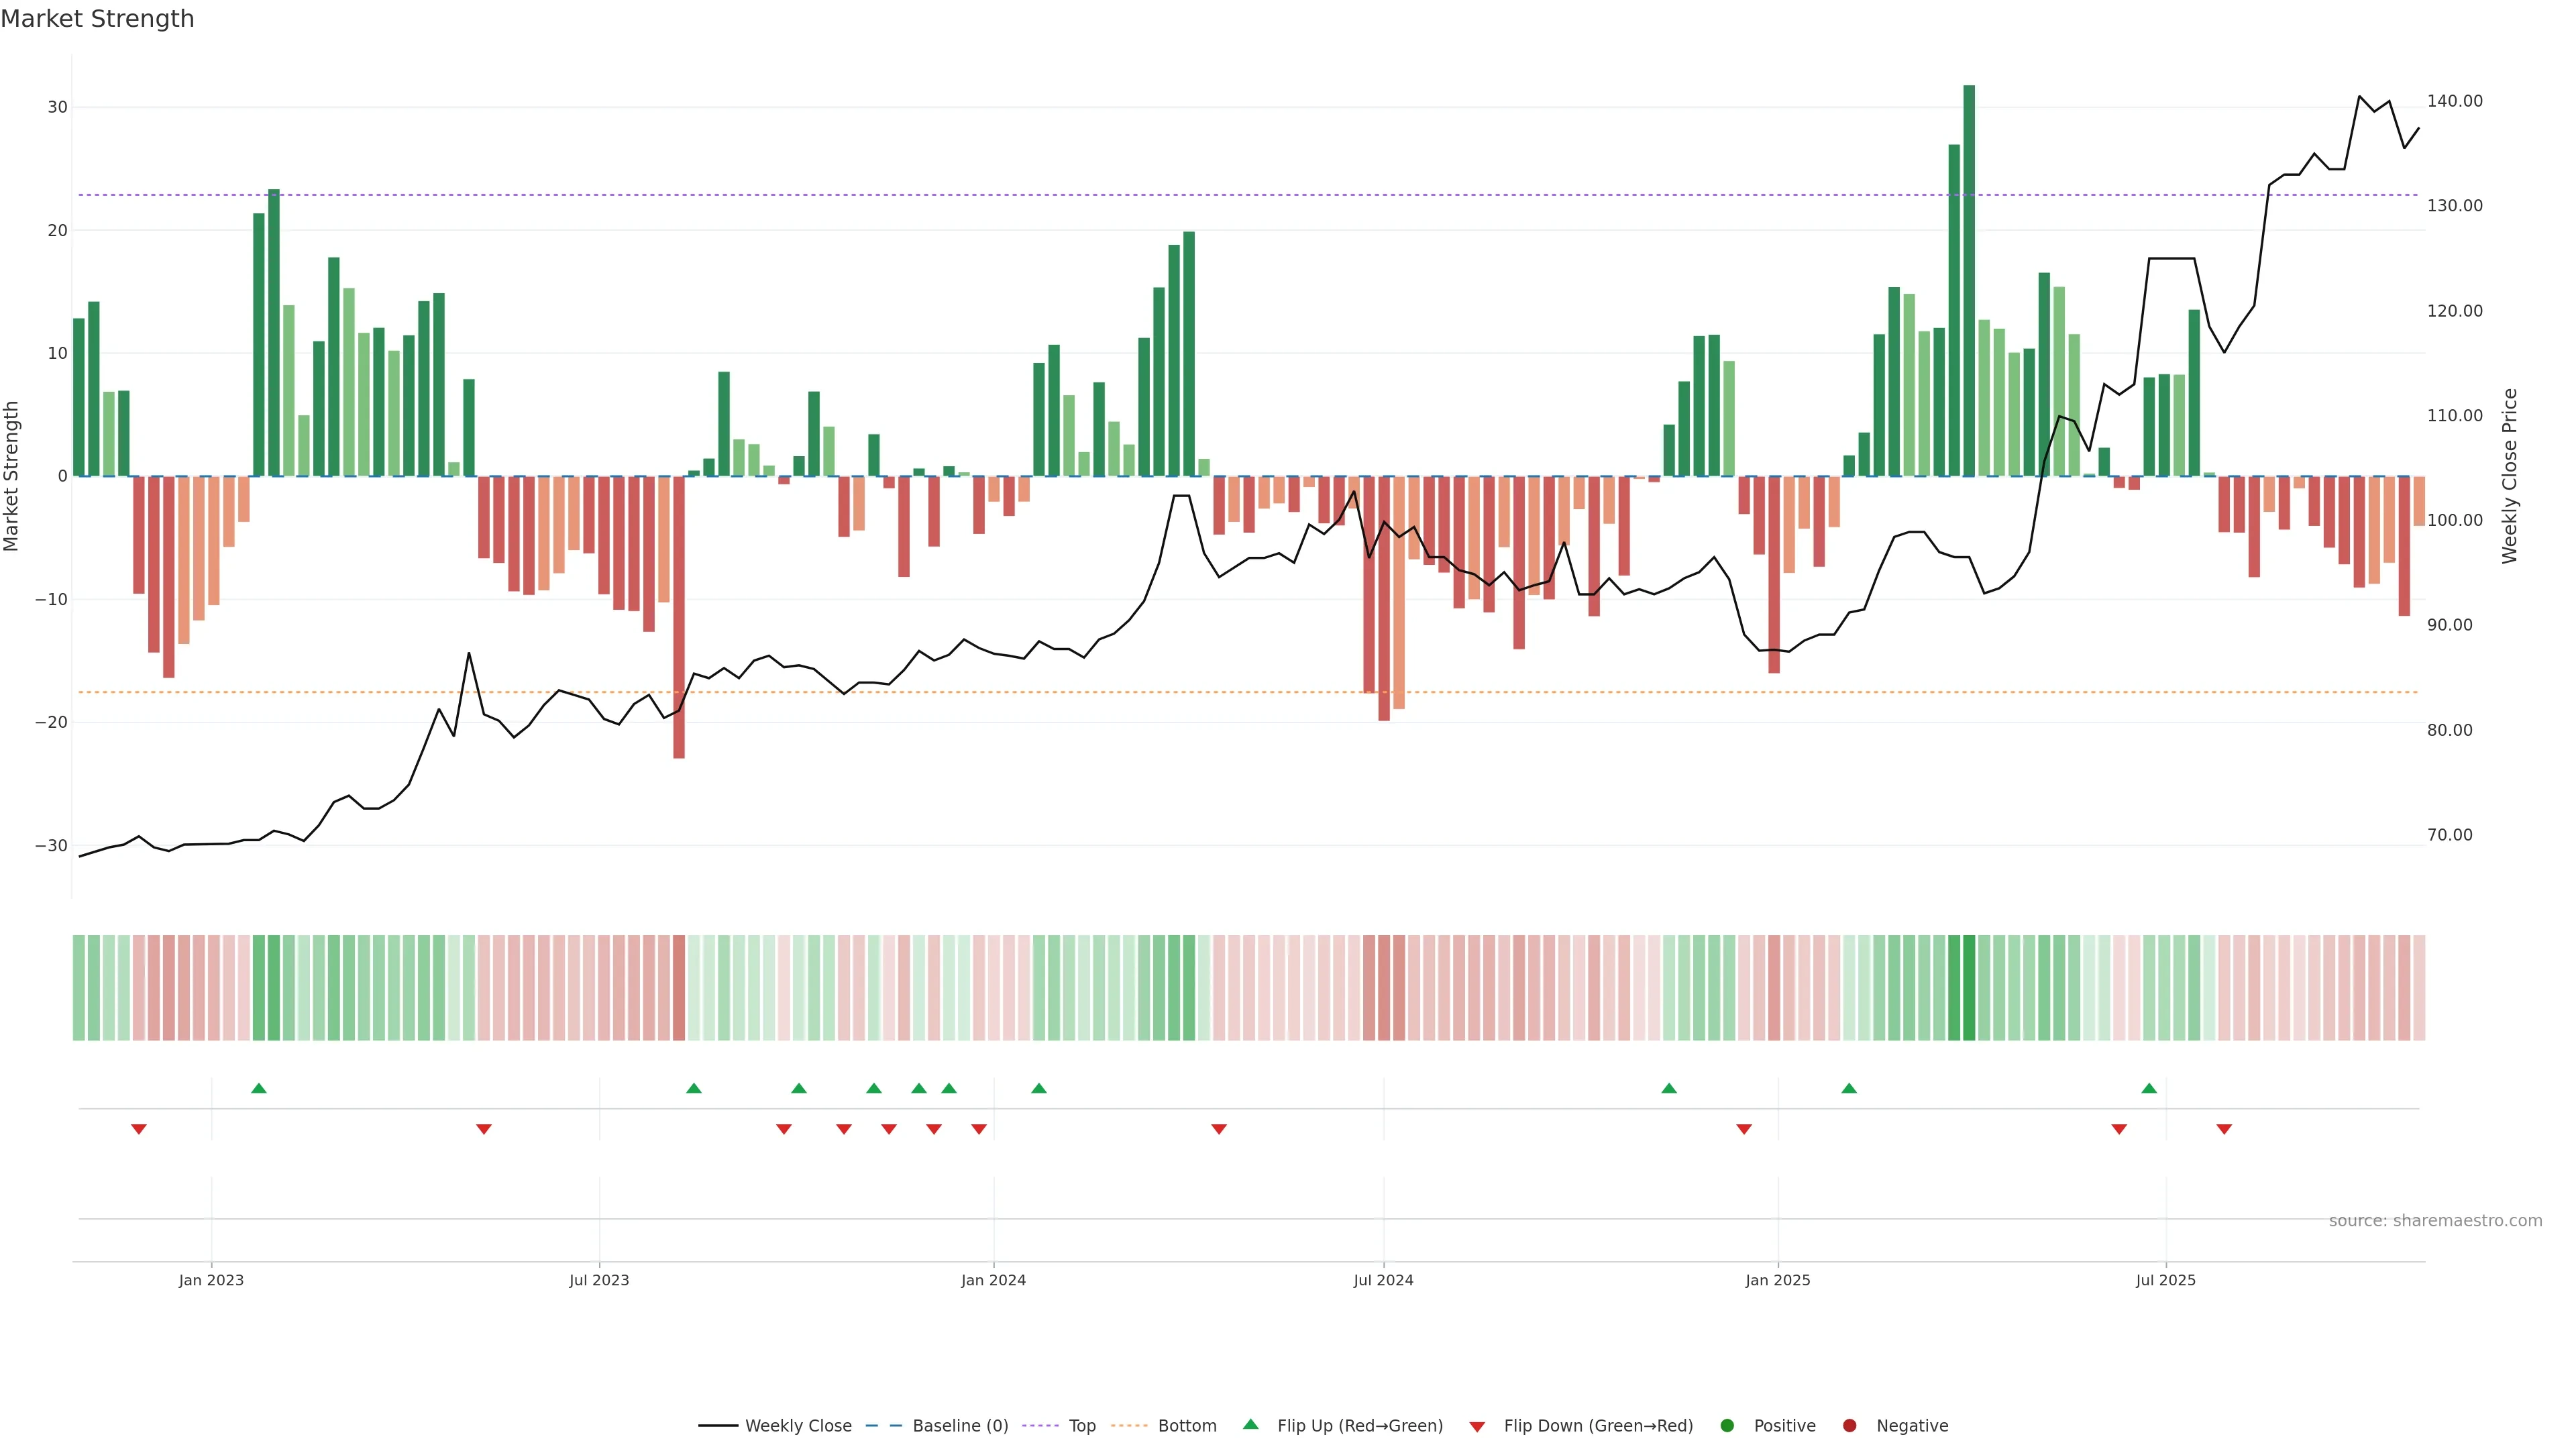Click the Jan 2024 x-axis label
This screenshot has width=2576, height=1449.
click(993, 1280)
